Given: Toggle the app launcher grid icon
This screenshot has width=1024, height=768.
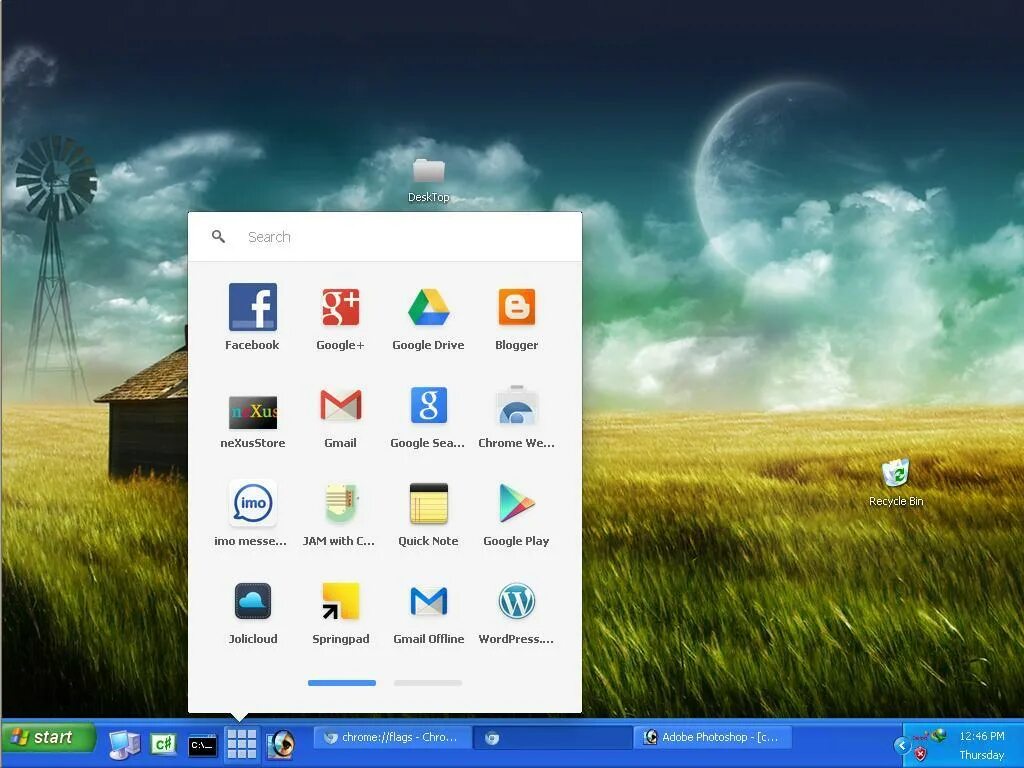Looking at the screenshot, I should [242, 744].
